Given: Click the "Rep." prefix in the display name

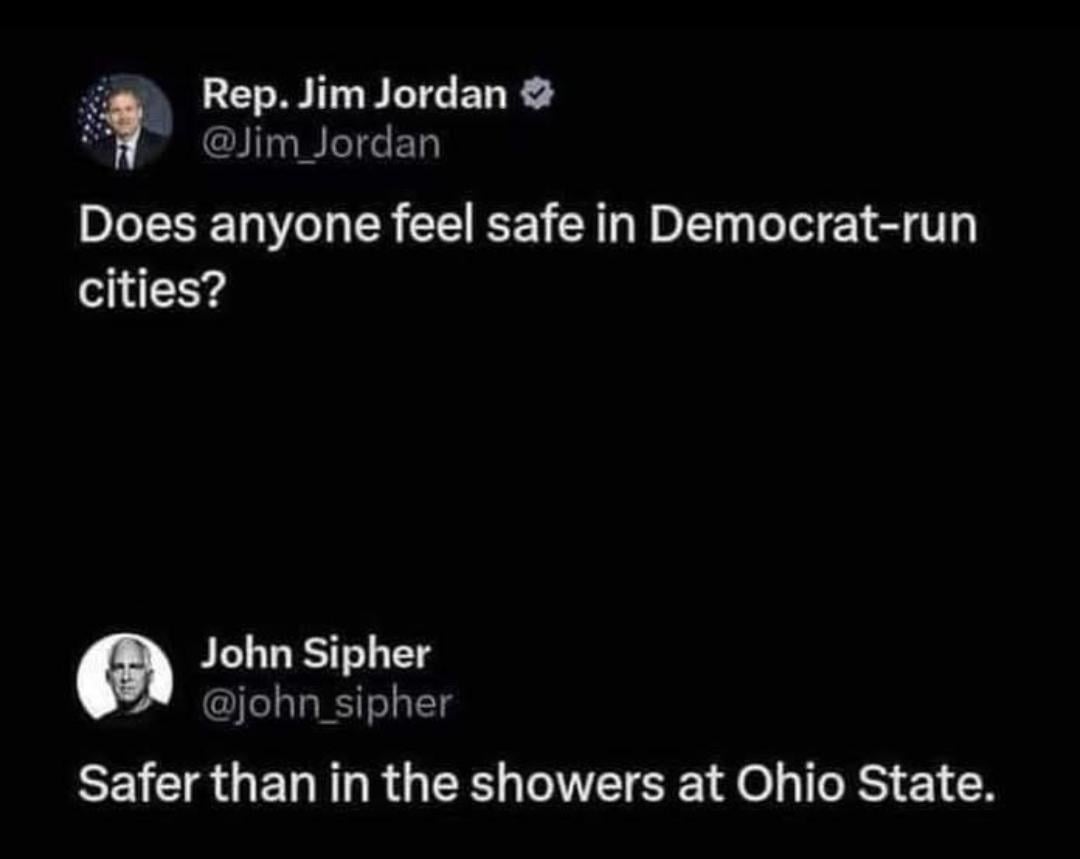Looking at the screenshot, I should click(x=234, y=95).
